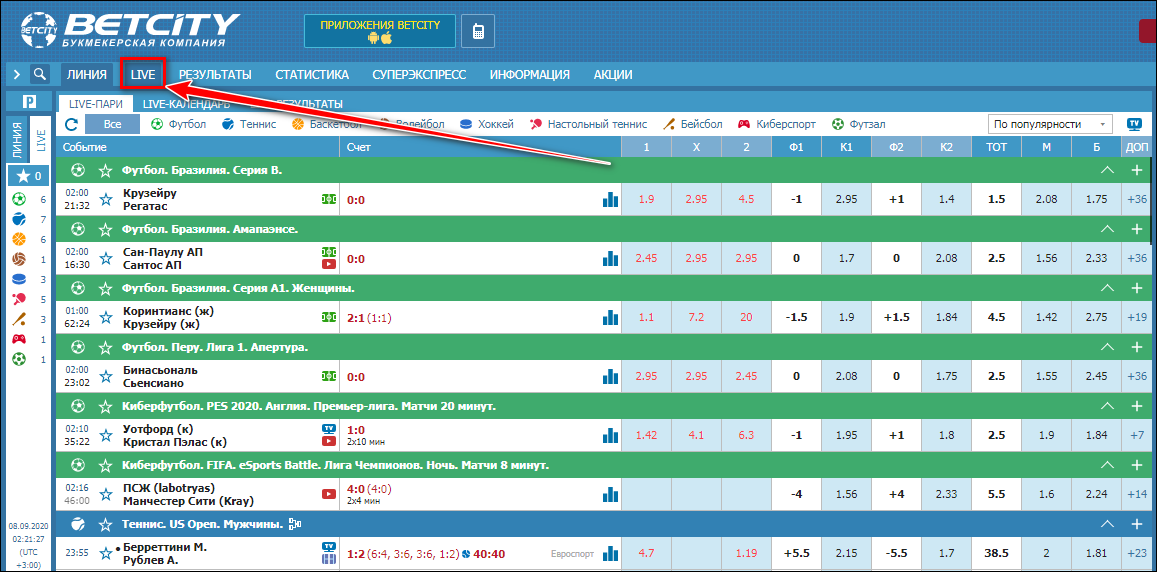
Task: Collapse the Бразилия. Серия B. section
Action: coord(1106,170)
